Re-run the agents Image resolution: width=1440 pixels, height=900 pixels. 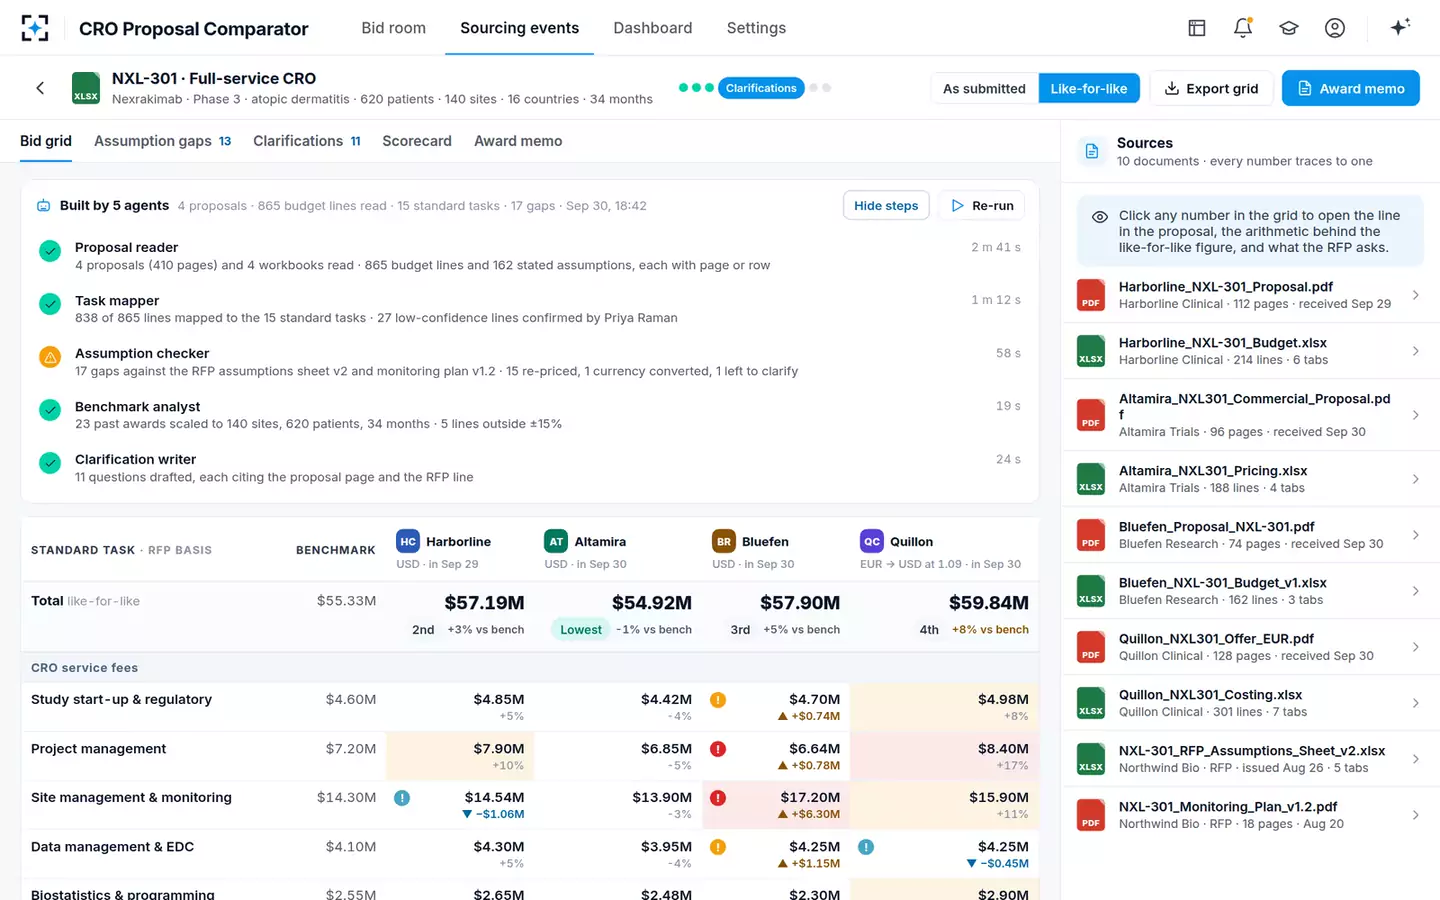982,205
